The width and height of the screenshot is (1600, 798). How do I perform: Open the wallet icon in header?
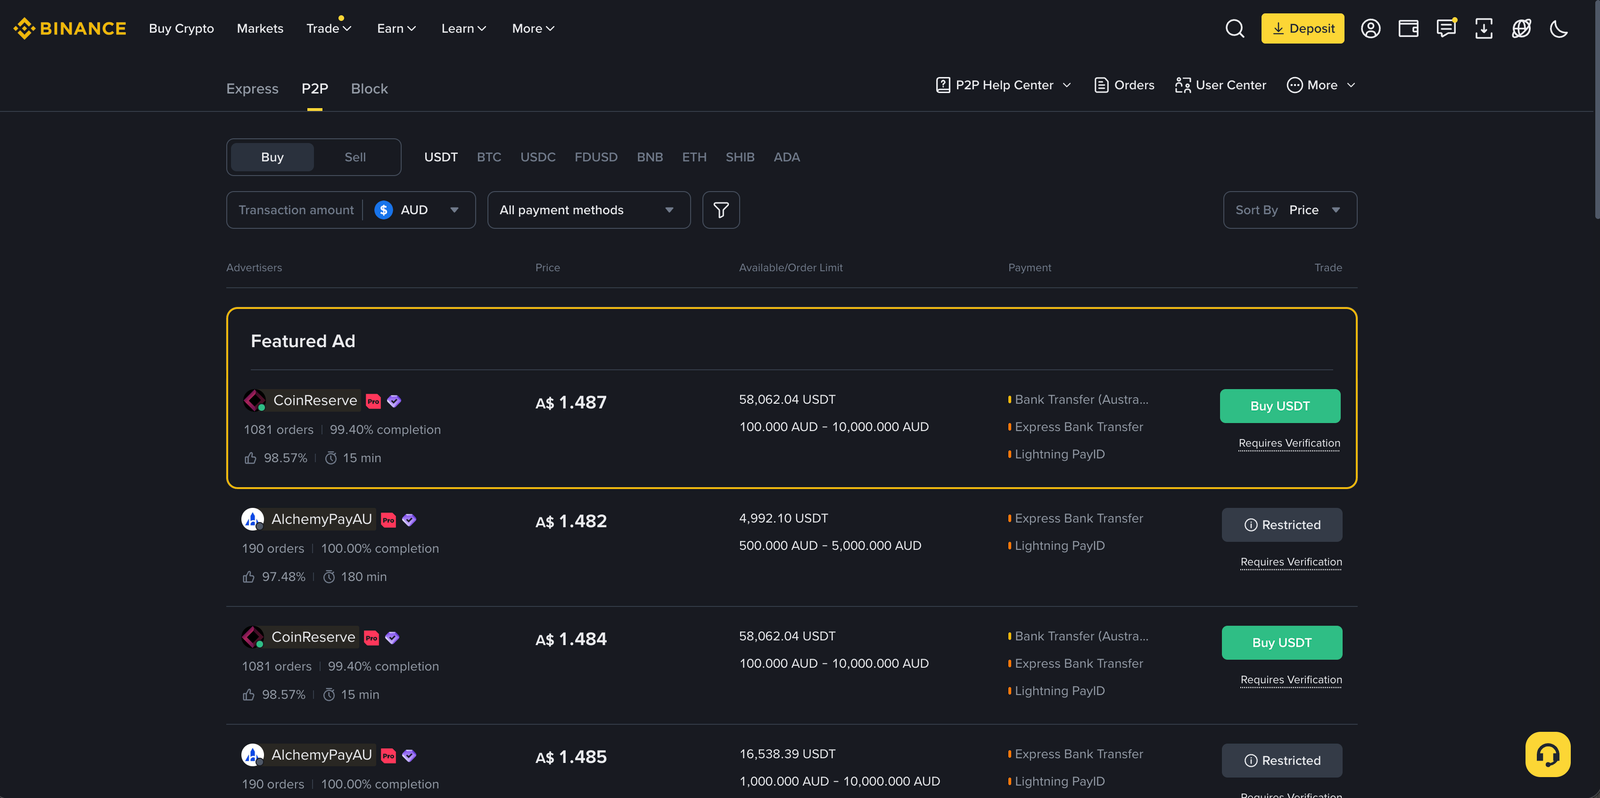1408,28
